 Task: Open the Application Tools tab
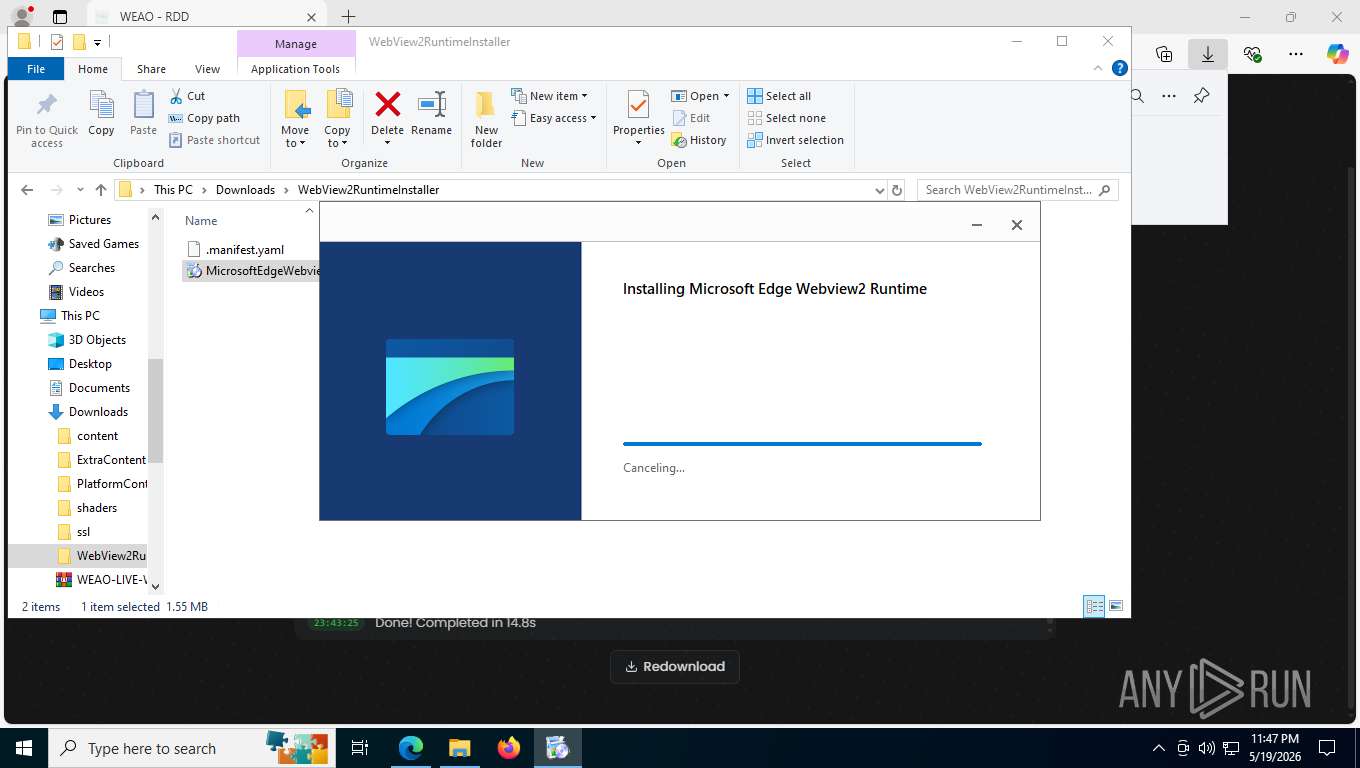point(295,69)
